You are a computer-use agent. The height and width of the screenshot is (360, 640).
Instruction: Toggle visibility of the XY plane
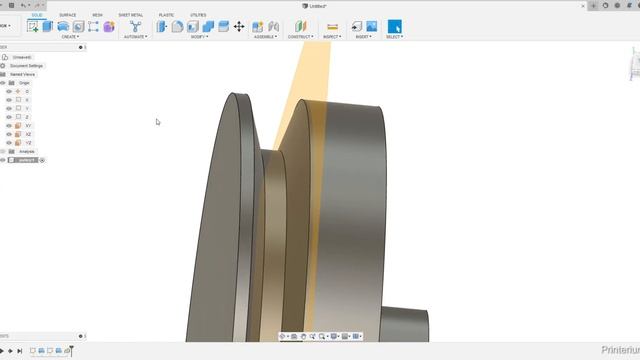[9, 126]
